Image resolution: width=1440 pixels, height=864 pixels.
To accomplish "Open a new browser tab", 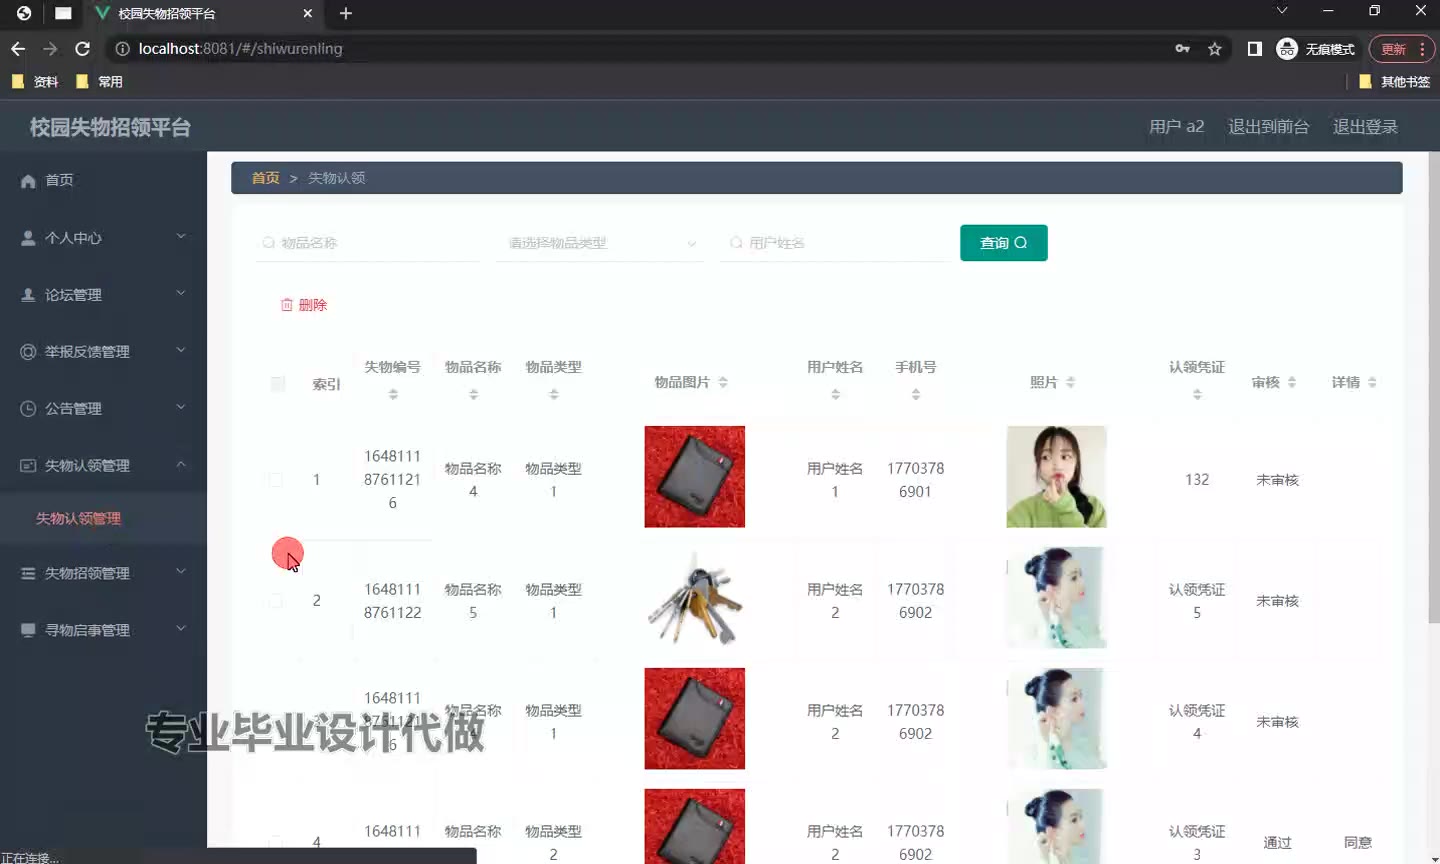I will click(346, 13).
